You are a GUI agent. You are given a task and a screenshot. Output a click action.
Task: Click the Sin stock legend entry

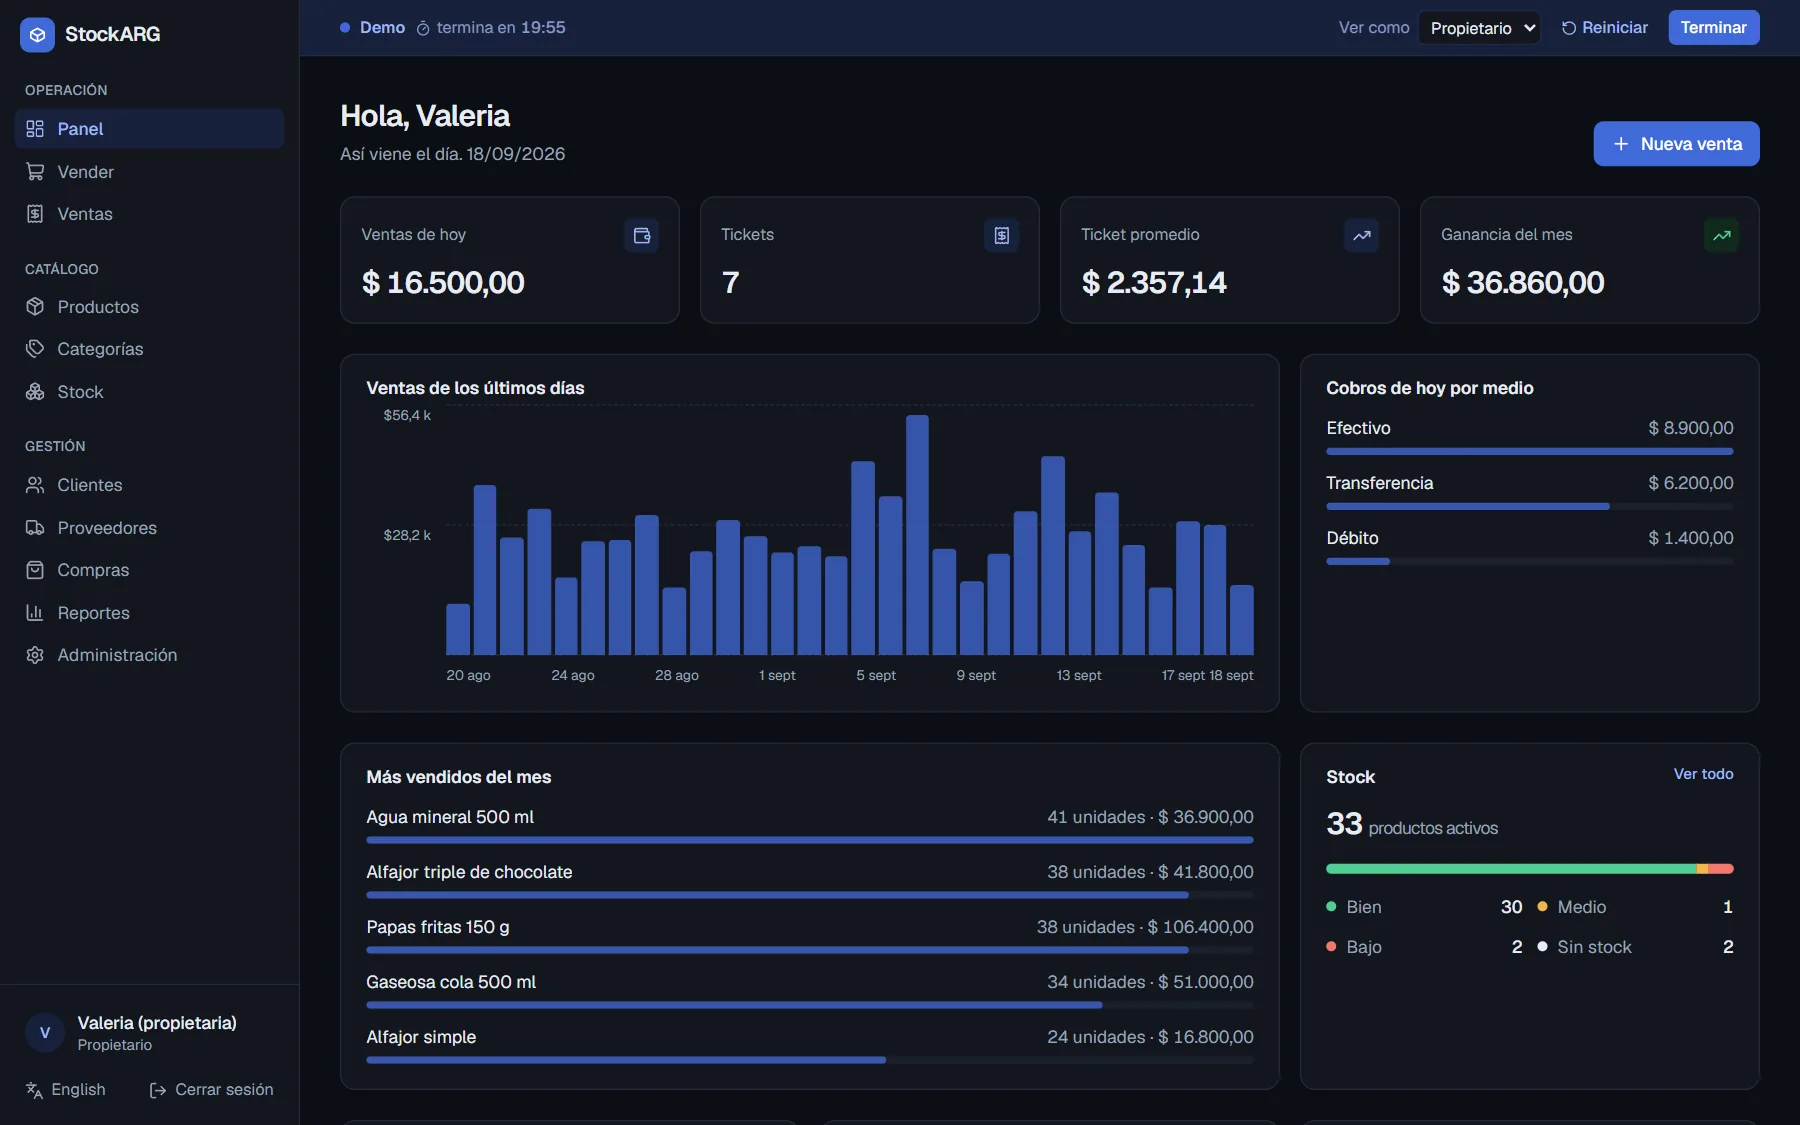pyautogui.click(x=1635, y=947)
